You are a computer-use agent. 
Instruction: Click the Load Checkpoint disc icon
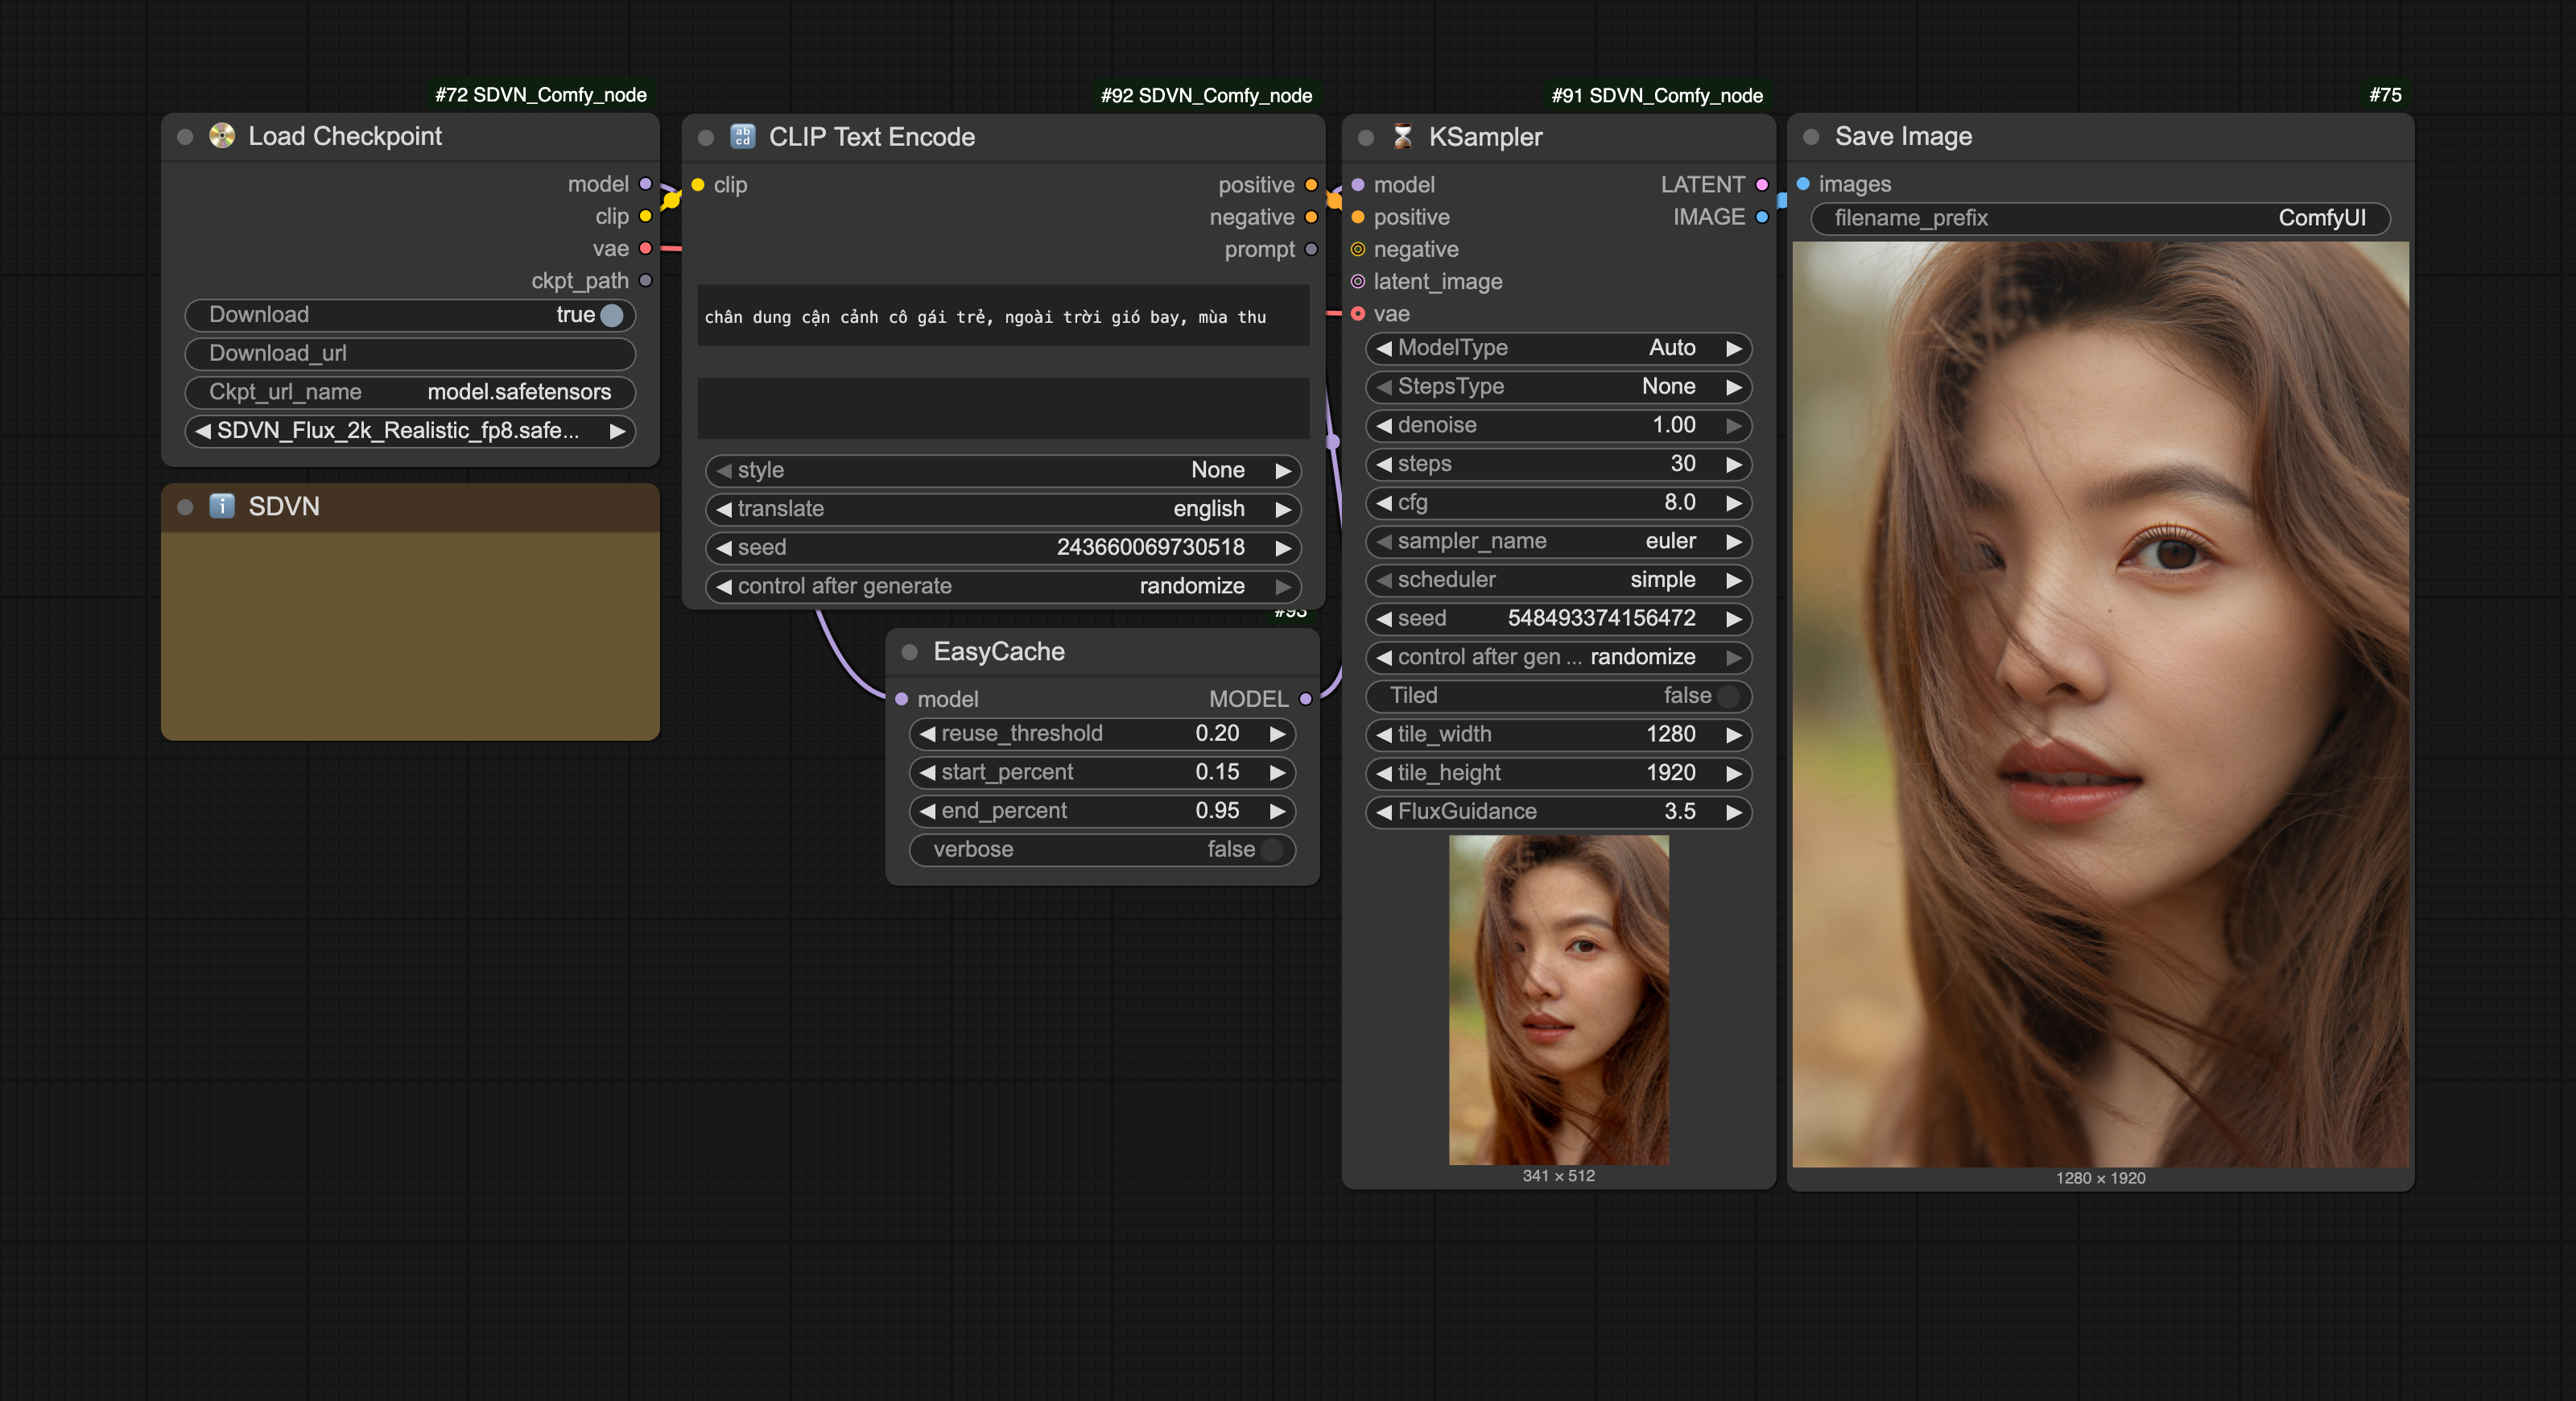[222, 136]
